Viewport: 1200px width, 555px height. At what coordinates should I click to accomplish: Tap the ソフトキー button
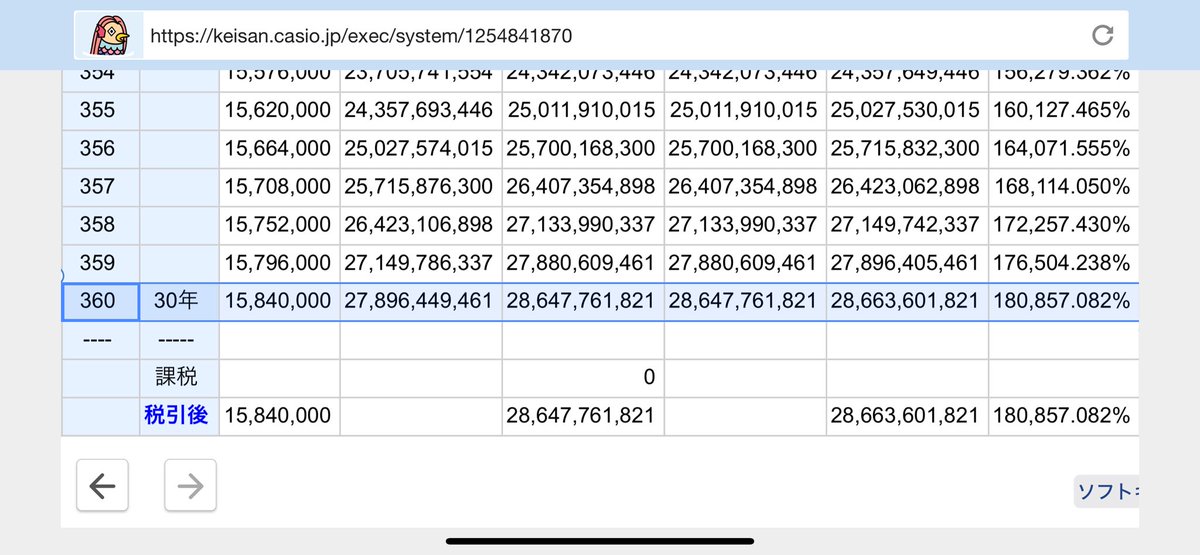point(1107,491)
